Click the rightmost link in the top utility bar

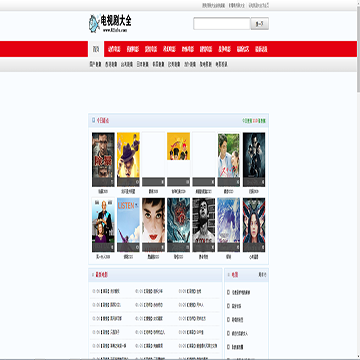click(259, 5)
